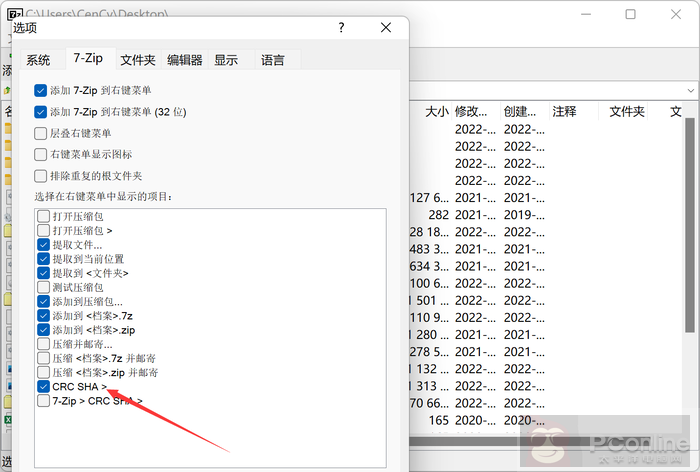Click the help question mark in dialog title bar
Screen dimensions: 700x472
point(342,28)
